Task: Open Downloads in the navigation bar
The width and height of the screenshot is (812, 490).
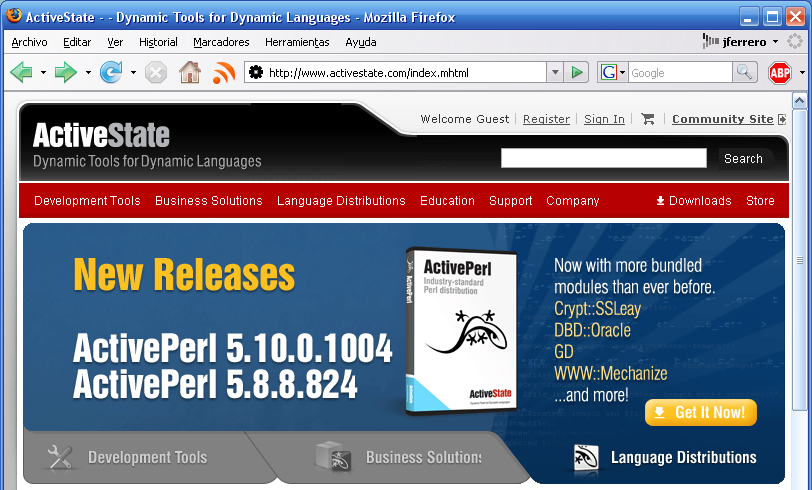Action: pos(694,200)
